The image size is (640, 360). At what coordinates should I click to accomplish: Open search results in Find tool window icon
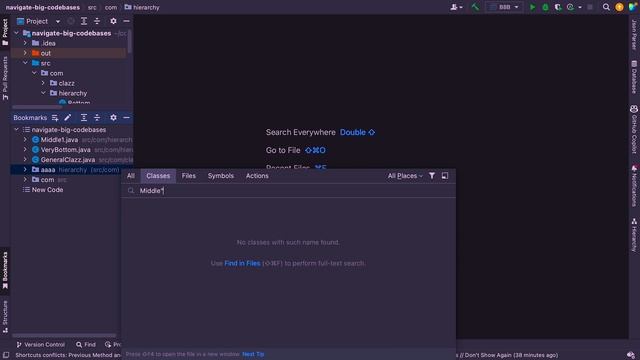pos(445,176)
